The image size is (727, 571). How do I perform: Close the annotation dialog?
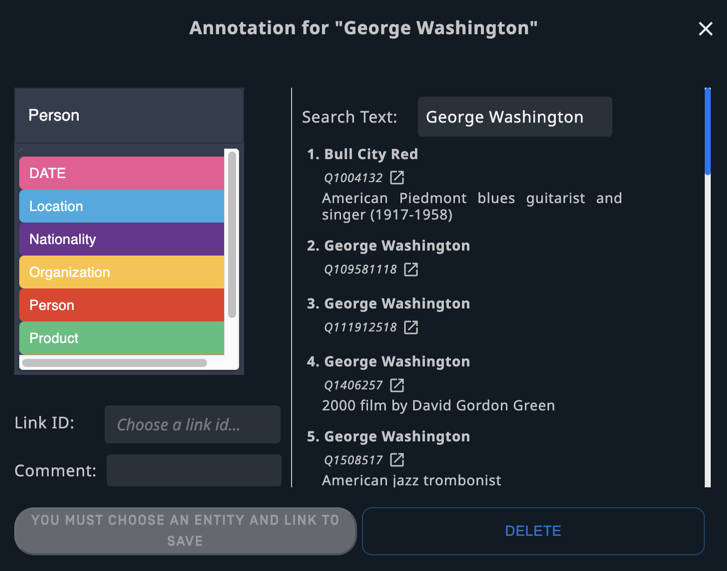pyautogui.click(x=705, y=29)
